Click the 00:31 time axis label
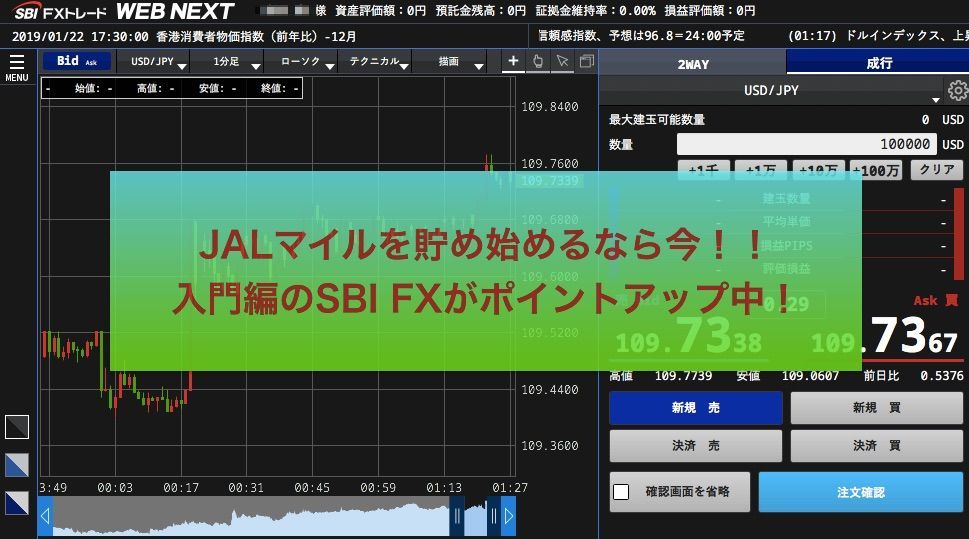Viewport: 969px width, 539px height. coord(245,488)
